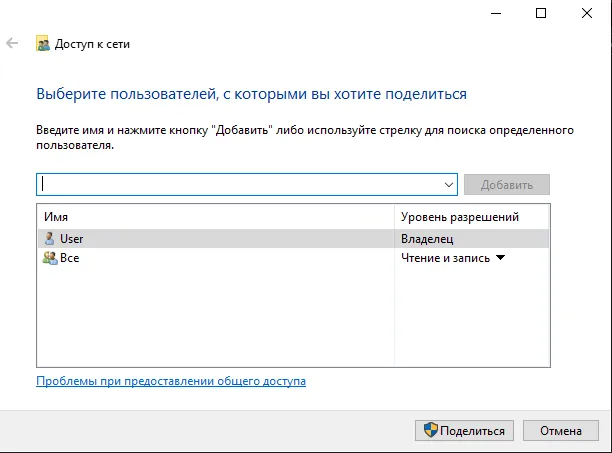Click the Доступ к сети window title
The image size is (612, 453).
[92, 44]
